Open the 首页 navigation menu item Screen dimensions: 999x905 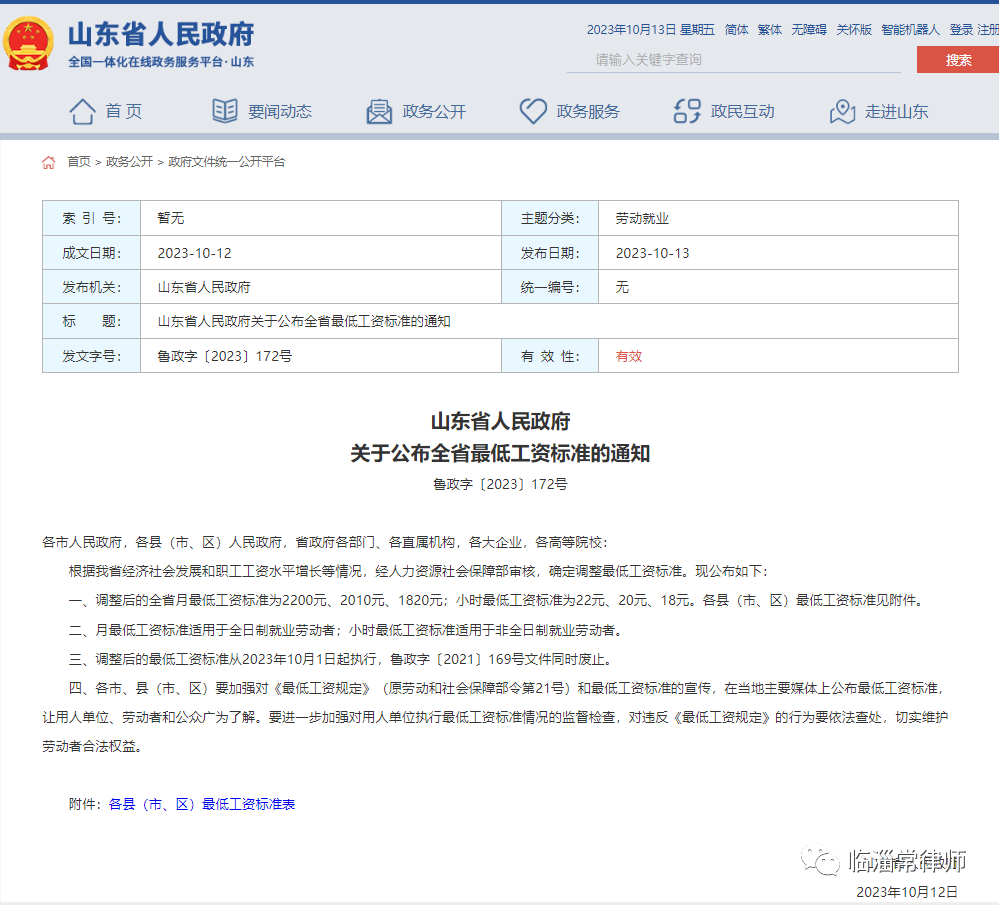(124, 112)
